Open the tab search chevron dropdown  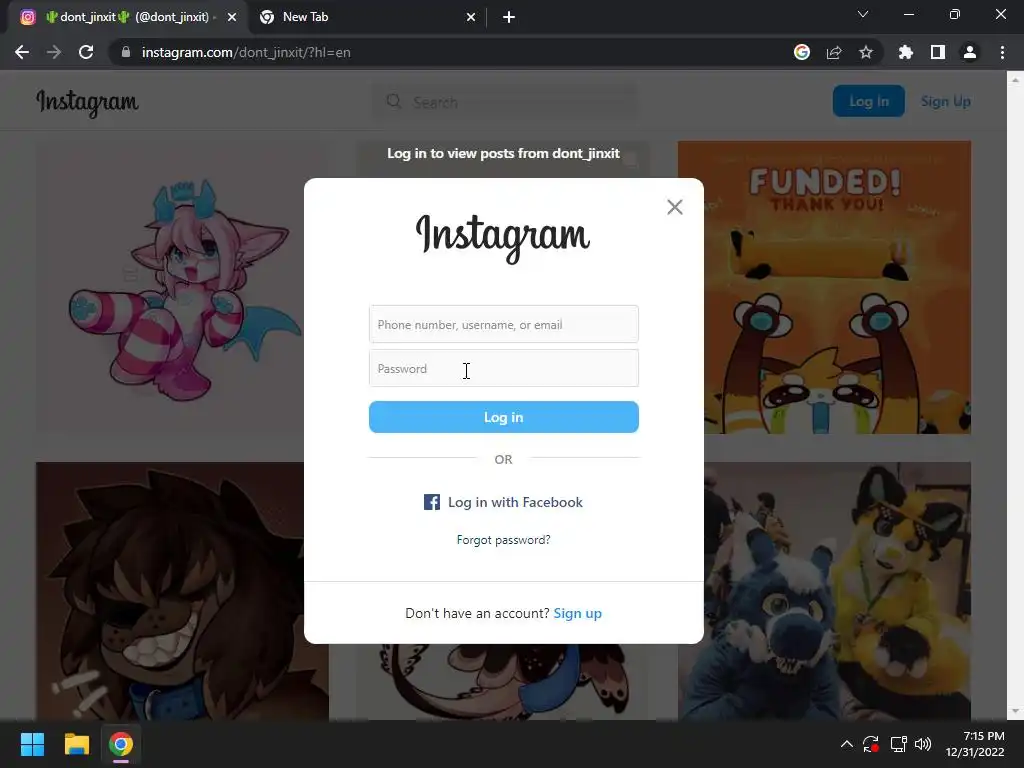click(863, 14)
